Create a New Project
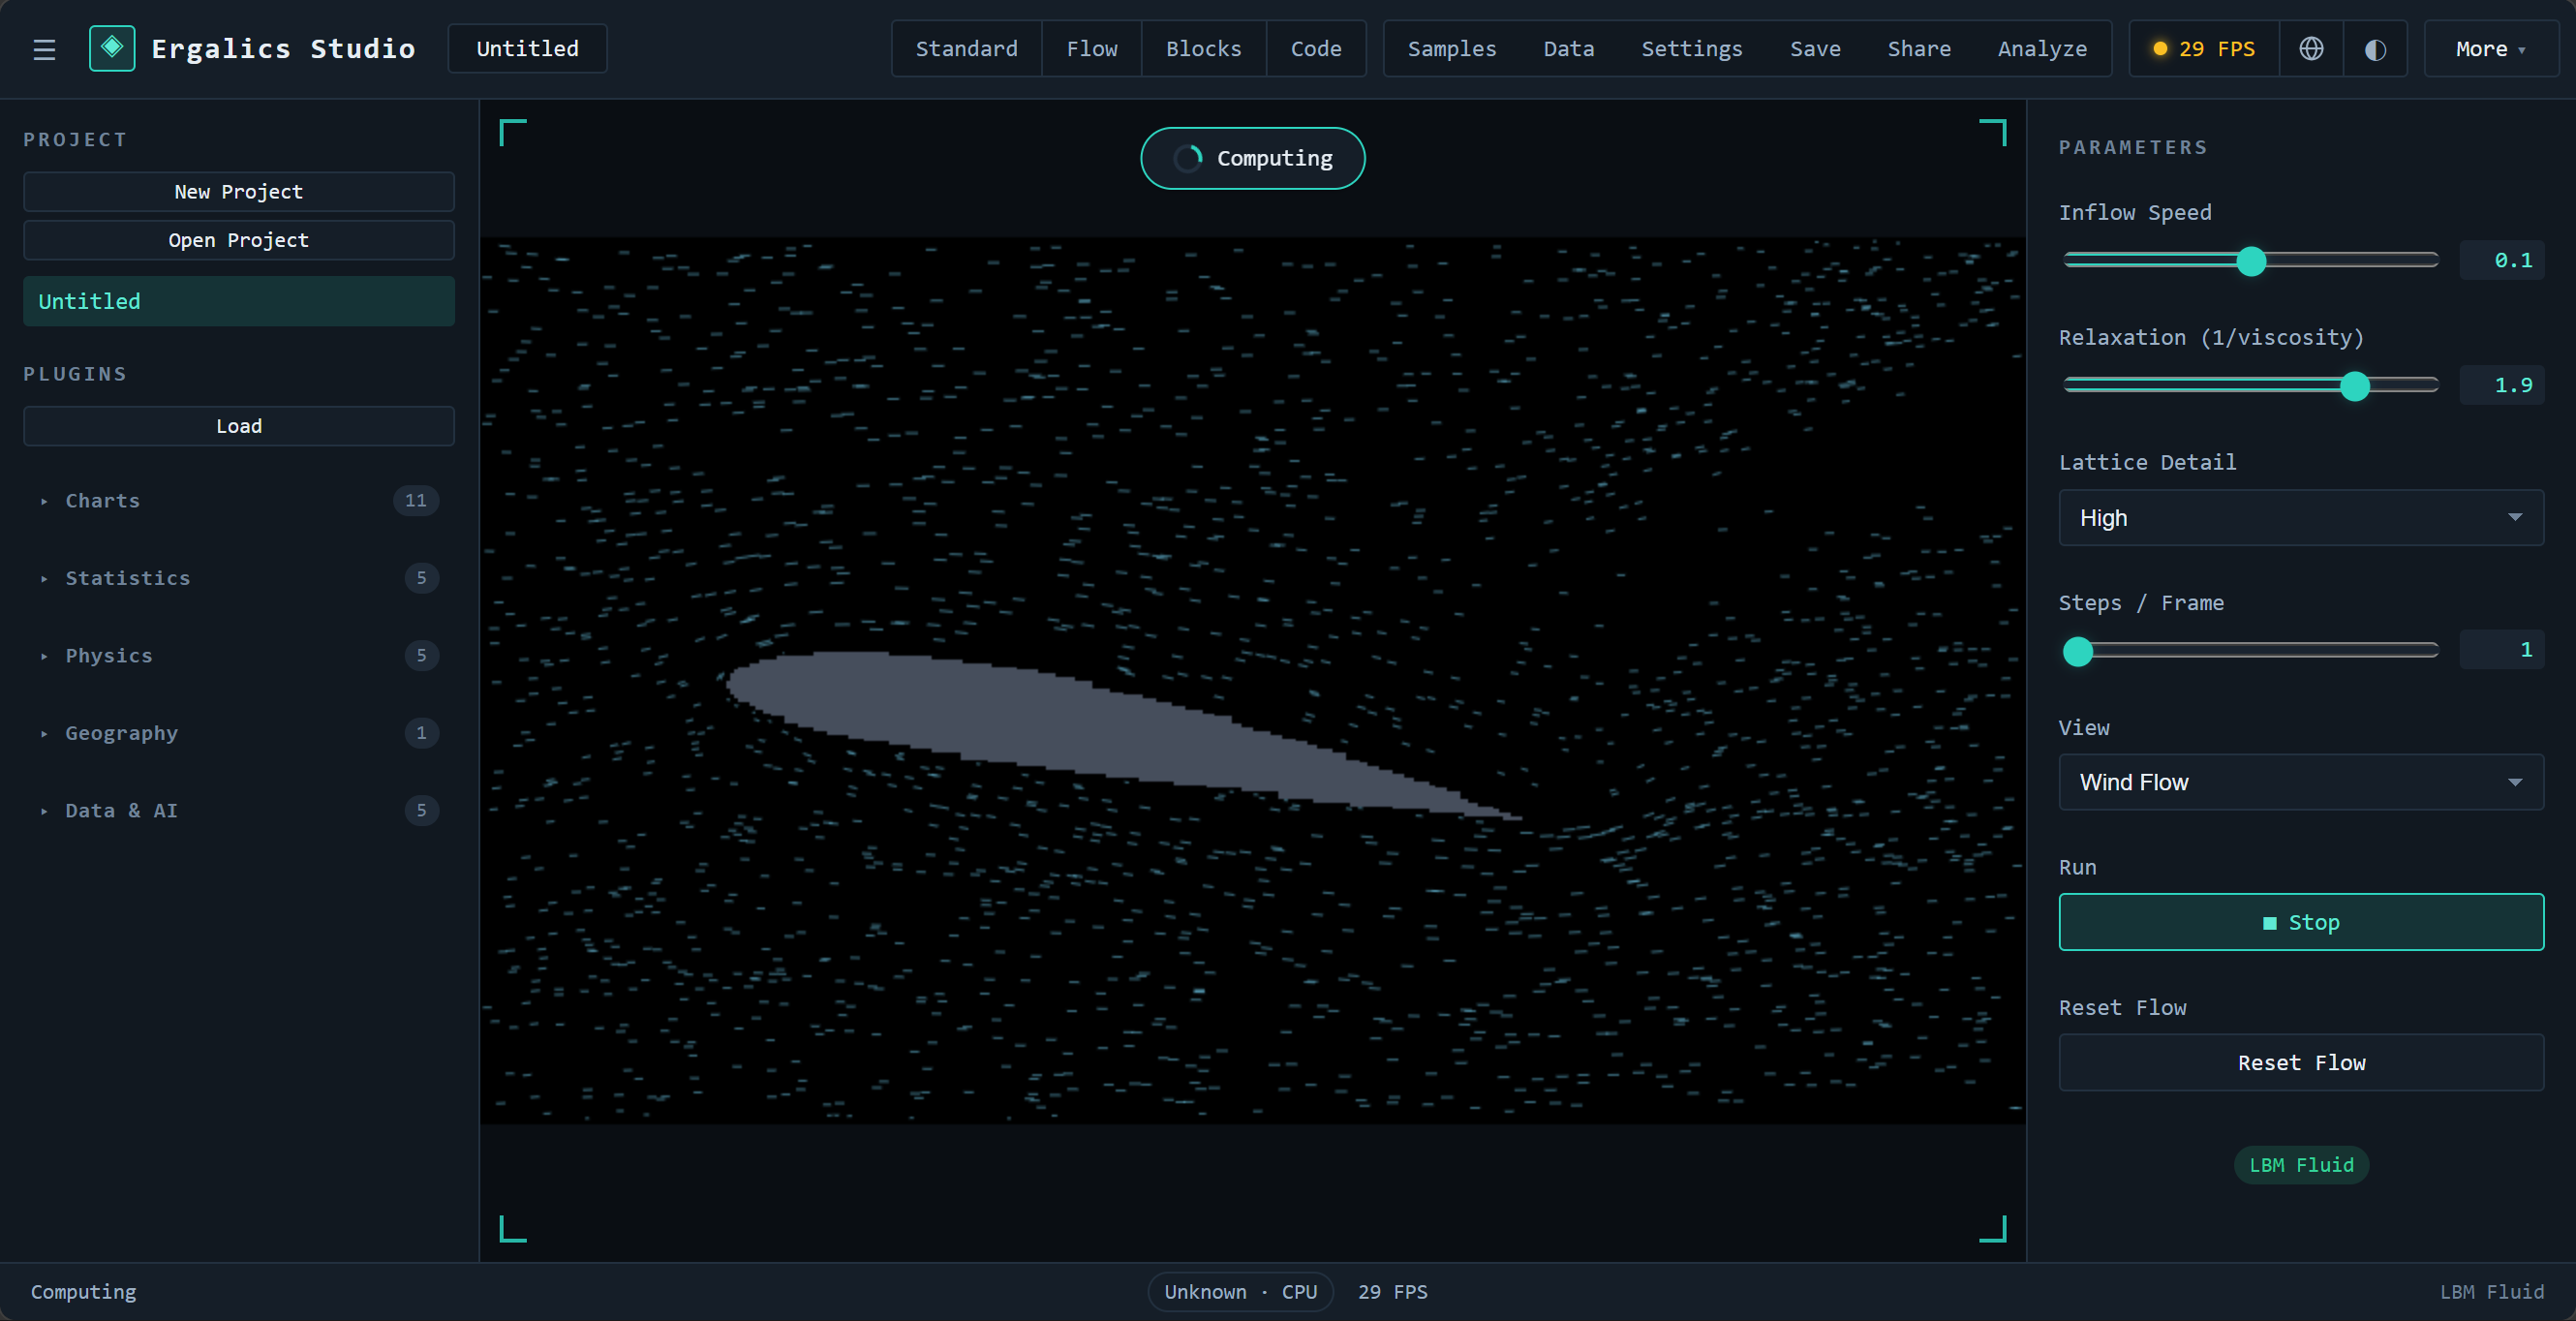 click(238, 191)
